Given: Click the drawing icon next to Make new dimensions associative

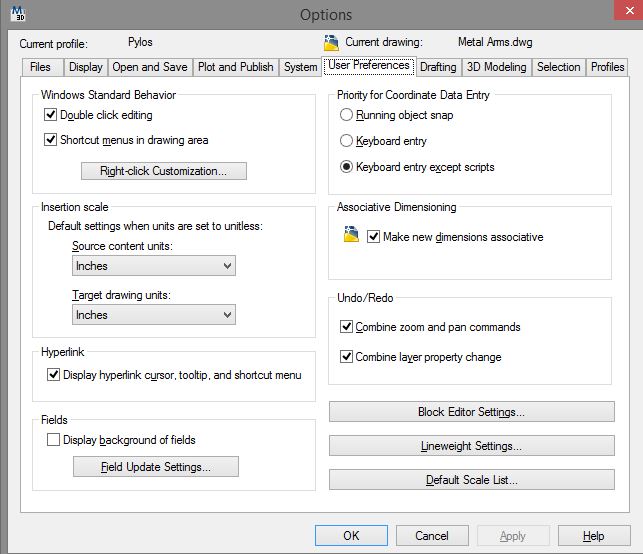Looking at the screenshot, I should (x=351, y=234).
